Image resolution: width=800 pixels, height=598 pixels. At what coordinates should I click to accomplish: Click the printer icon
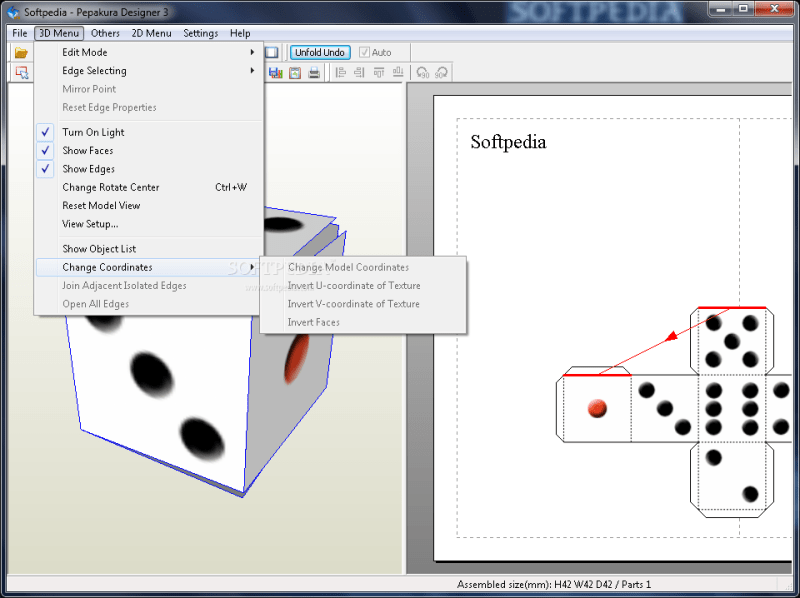314,72
